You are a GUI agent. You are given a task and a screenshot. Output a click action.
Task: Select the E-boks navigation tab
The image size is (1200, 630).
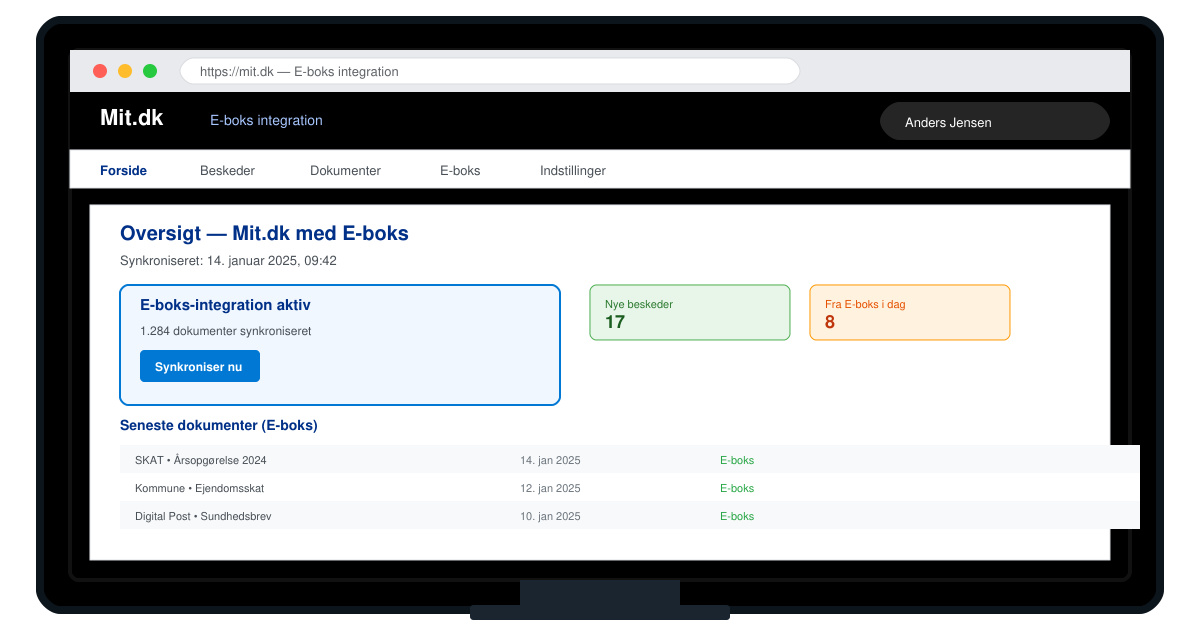pos(460,170)
